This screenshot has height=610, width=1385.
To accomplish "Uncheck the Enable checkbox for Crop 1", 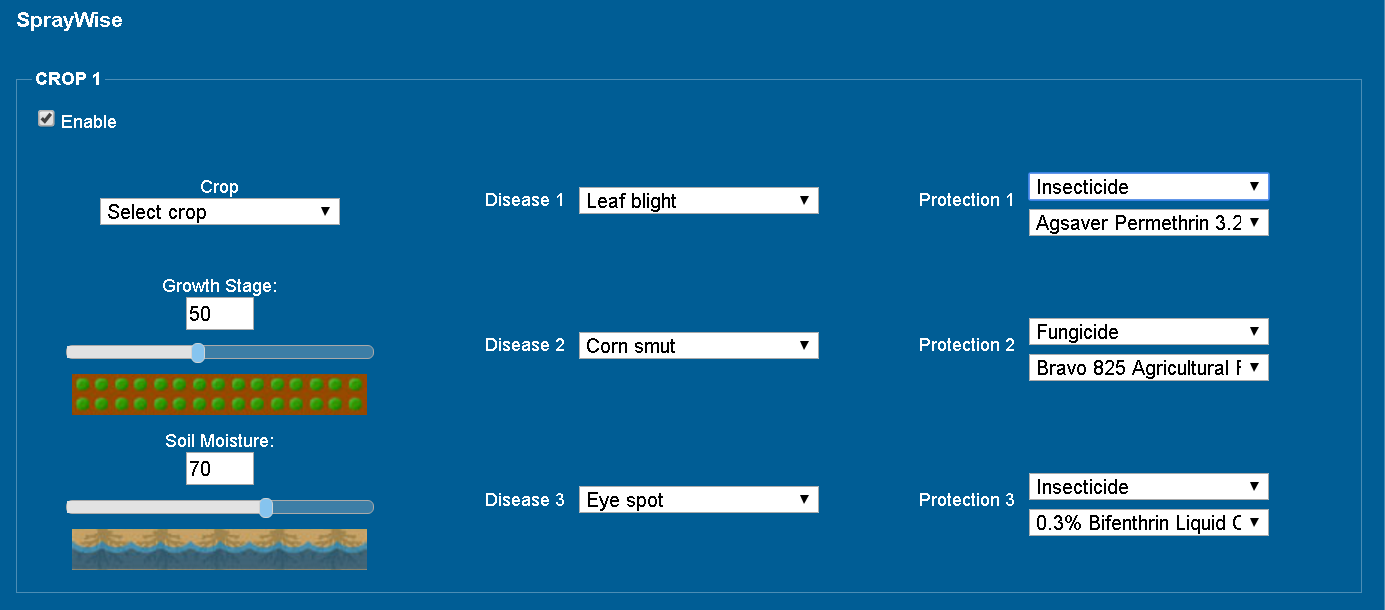I will click(46, 119).
